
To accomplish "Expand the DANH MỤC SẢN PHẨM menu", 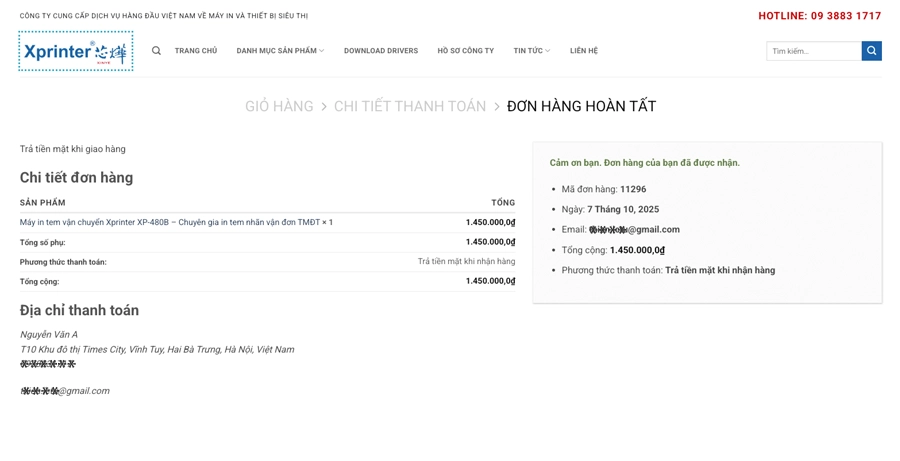I will tap(280, 51).
